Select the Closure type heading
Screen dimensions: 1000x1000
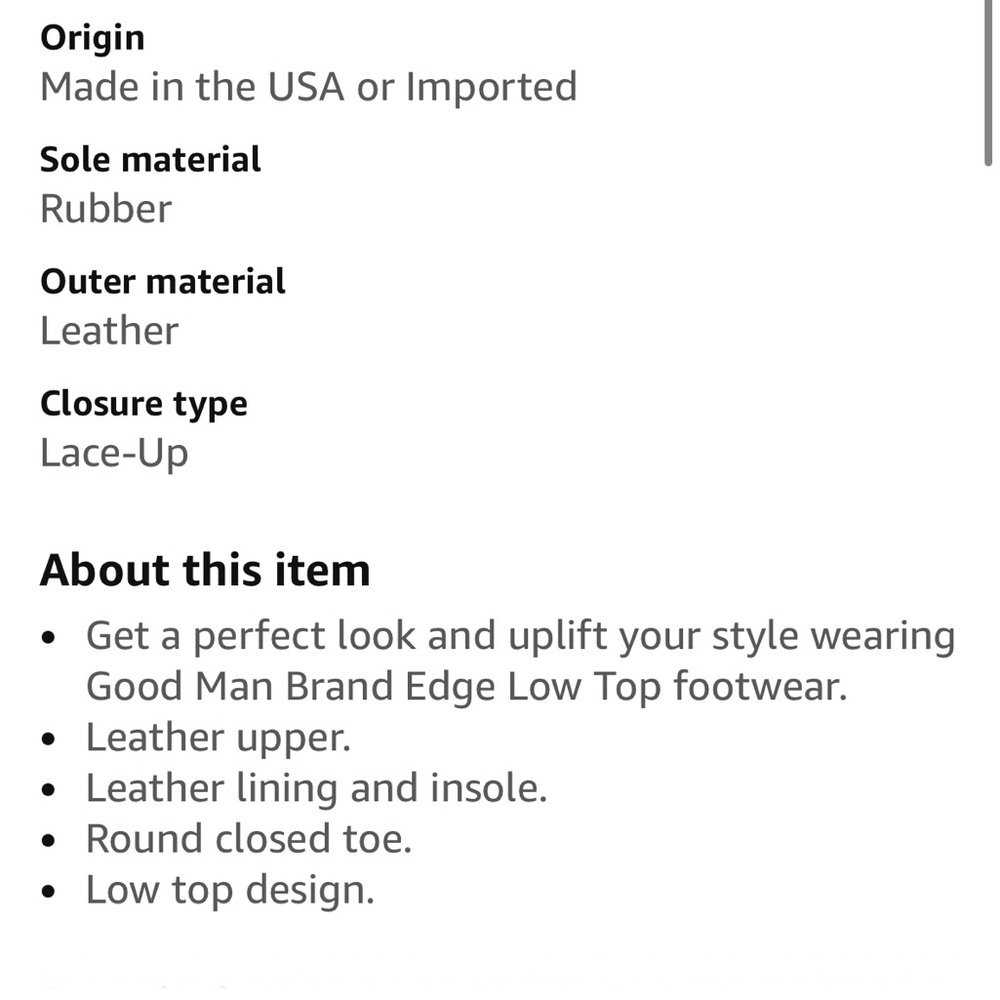(x=143, y=404)
